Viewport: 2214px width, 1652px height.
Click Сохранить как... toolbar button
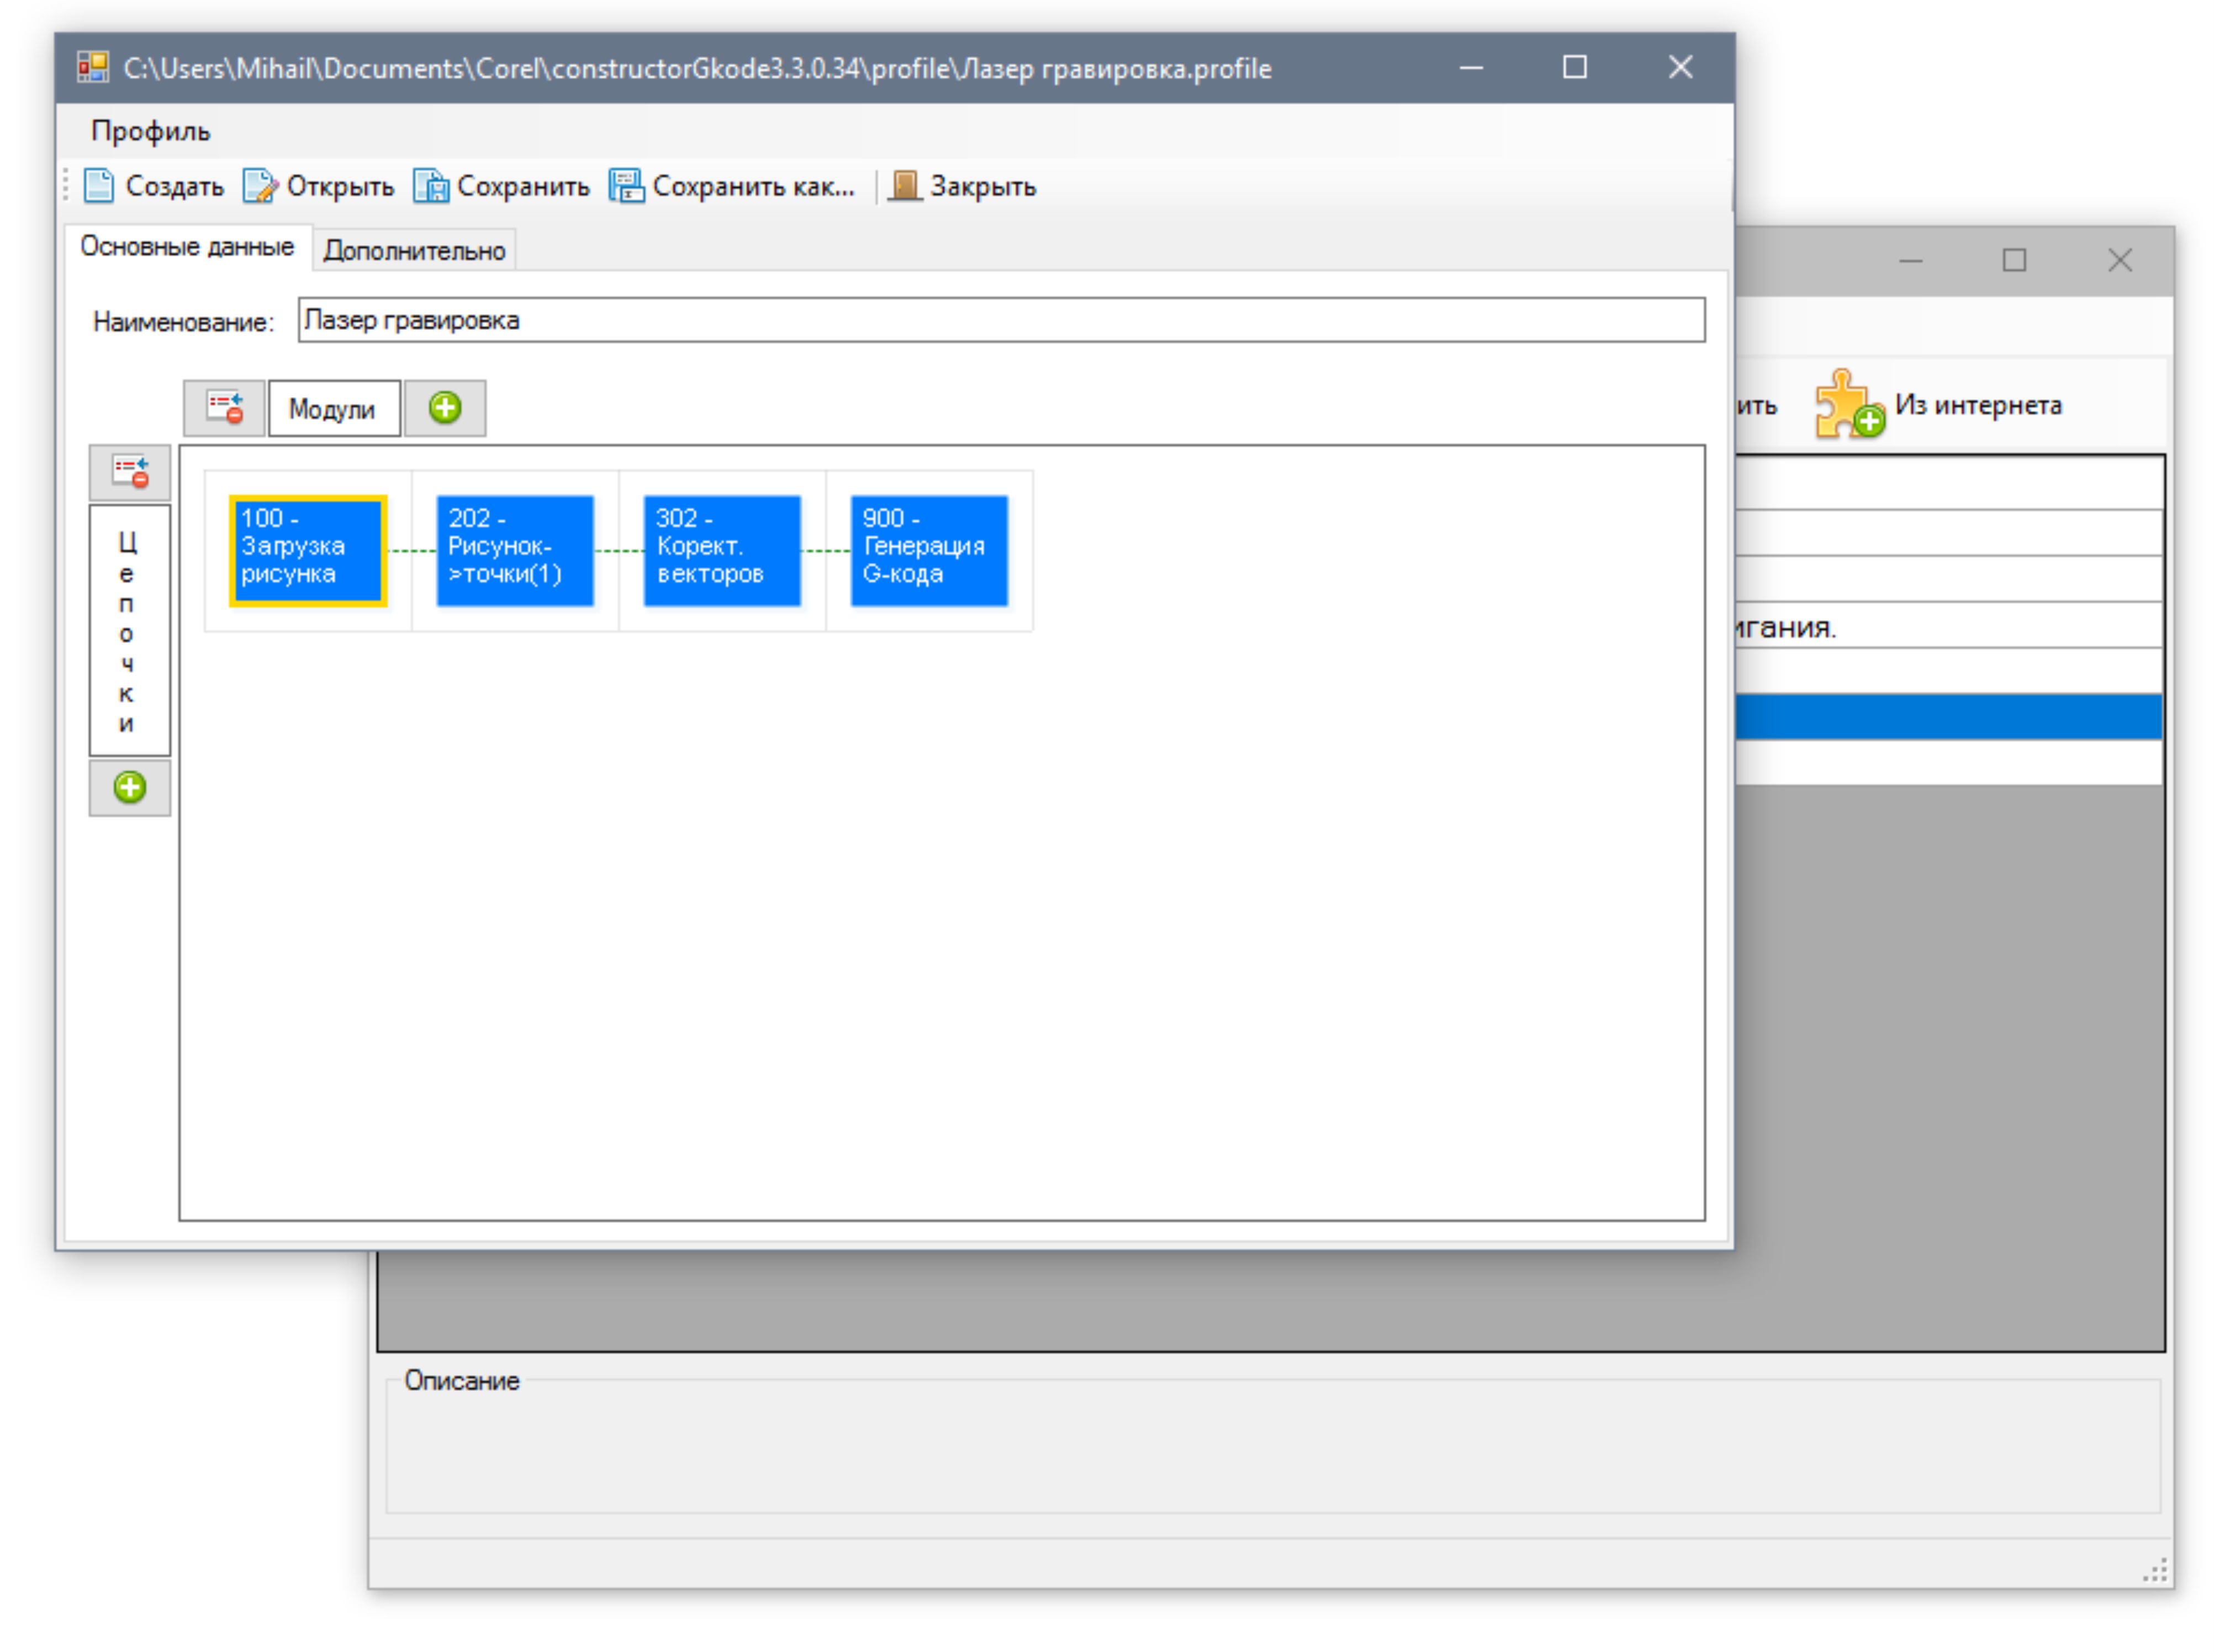coord(732,186)
